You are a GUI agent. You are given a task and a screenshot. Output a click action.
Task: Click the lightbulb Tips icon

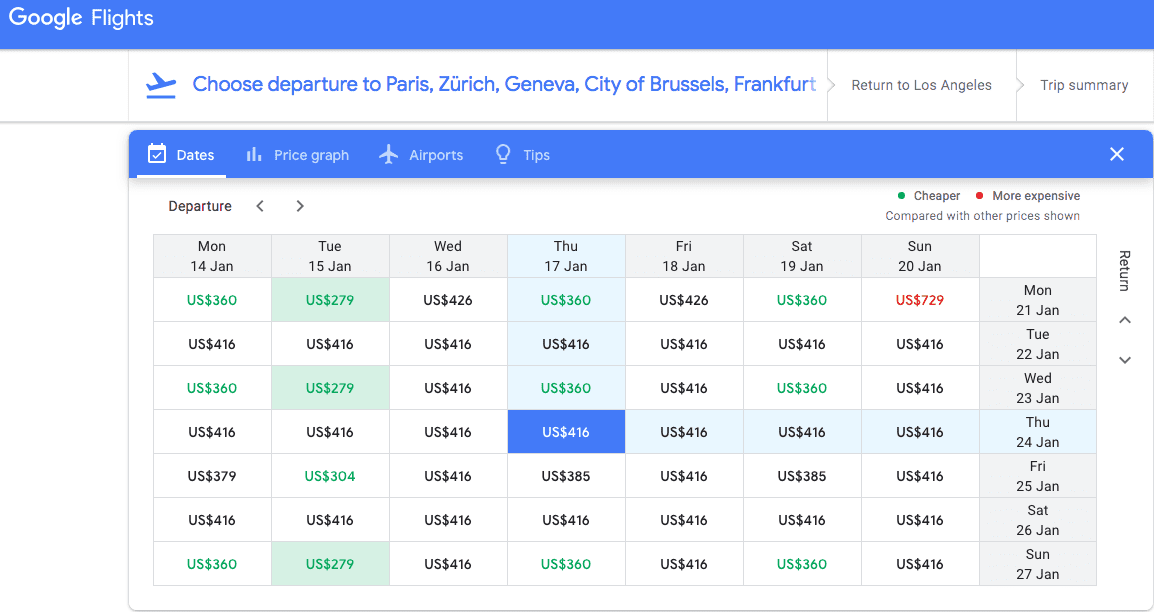503,154
